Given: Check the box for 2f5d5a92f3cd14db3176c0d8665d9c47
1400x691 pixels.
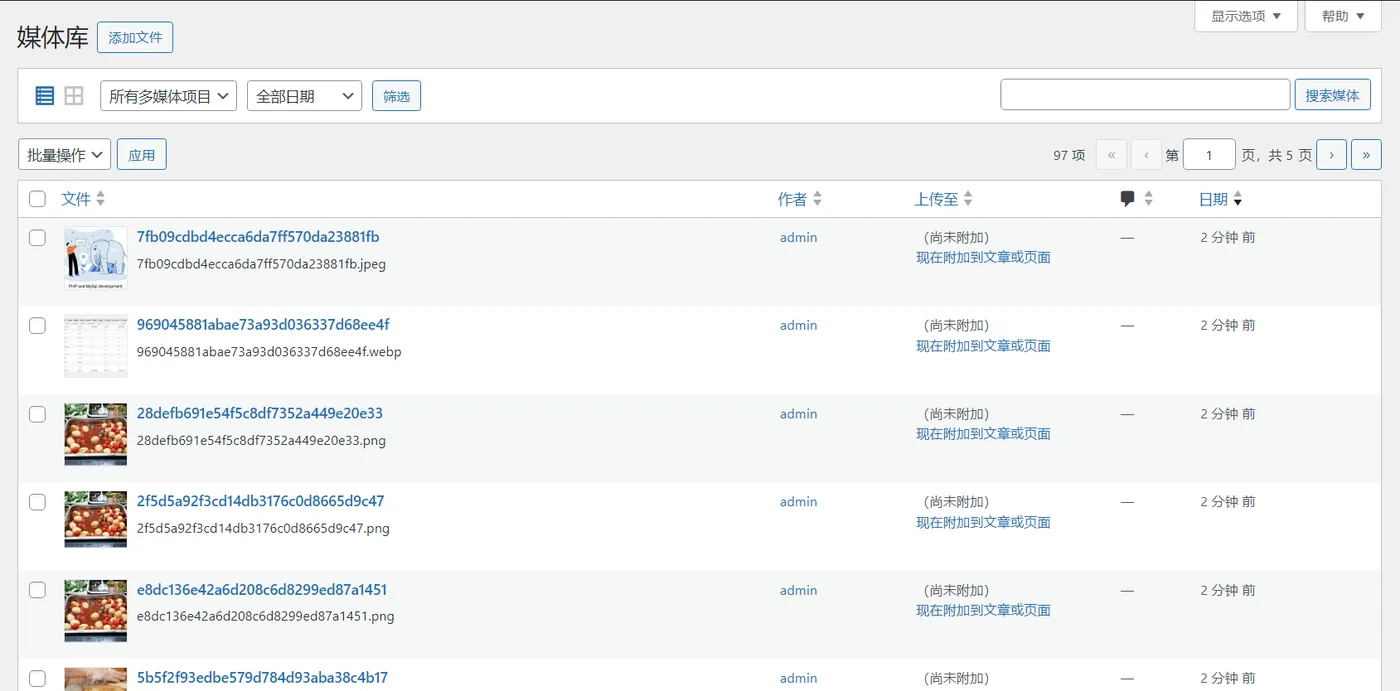Looking at the screenshot, I should tap(37, 502).
